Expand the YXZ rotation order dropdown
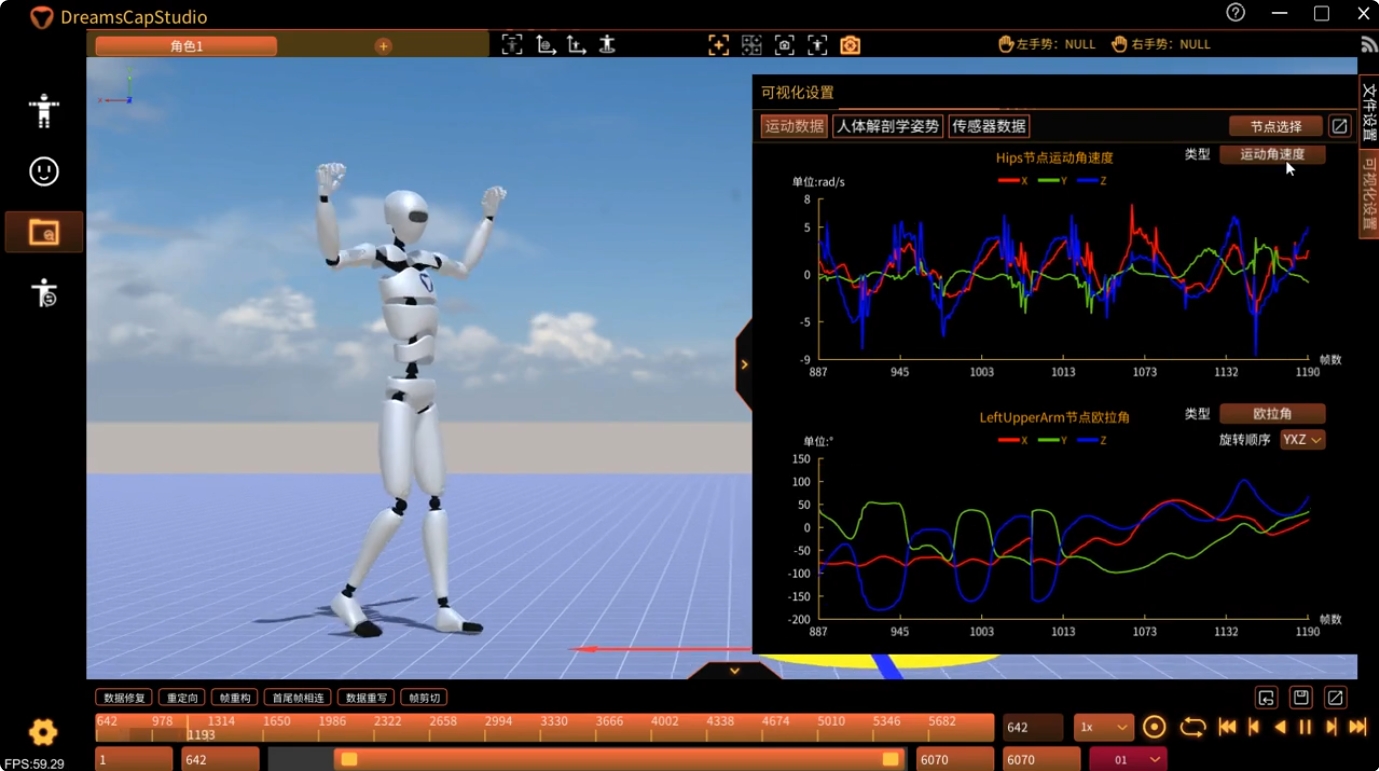 tap(1302, 440)
